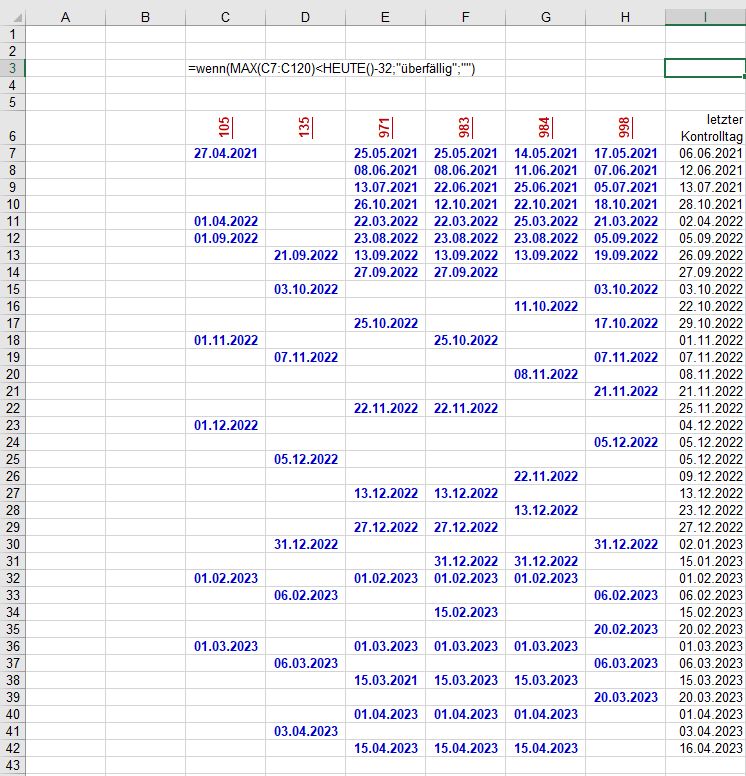Click cell 15.03.2021 in column E
The width and height of the screenshot is (746, 776).
(385, 680)
